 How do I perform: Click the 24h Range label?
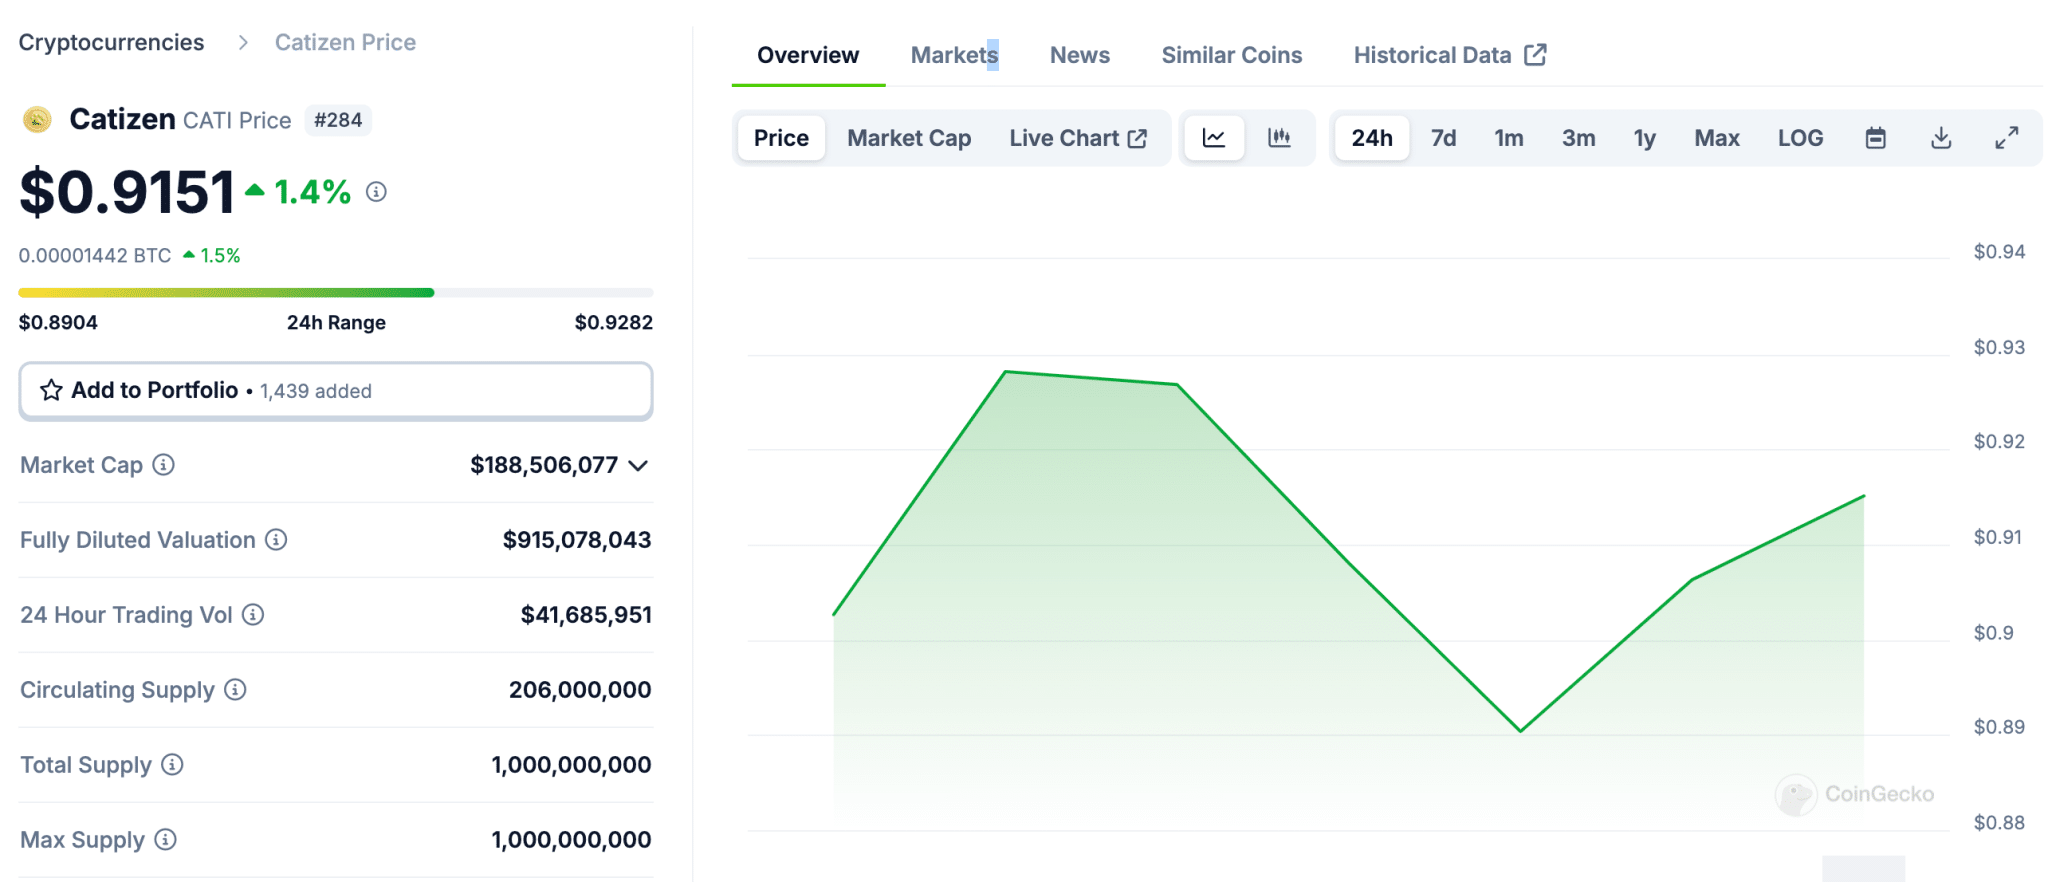point(336,322)
